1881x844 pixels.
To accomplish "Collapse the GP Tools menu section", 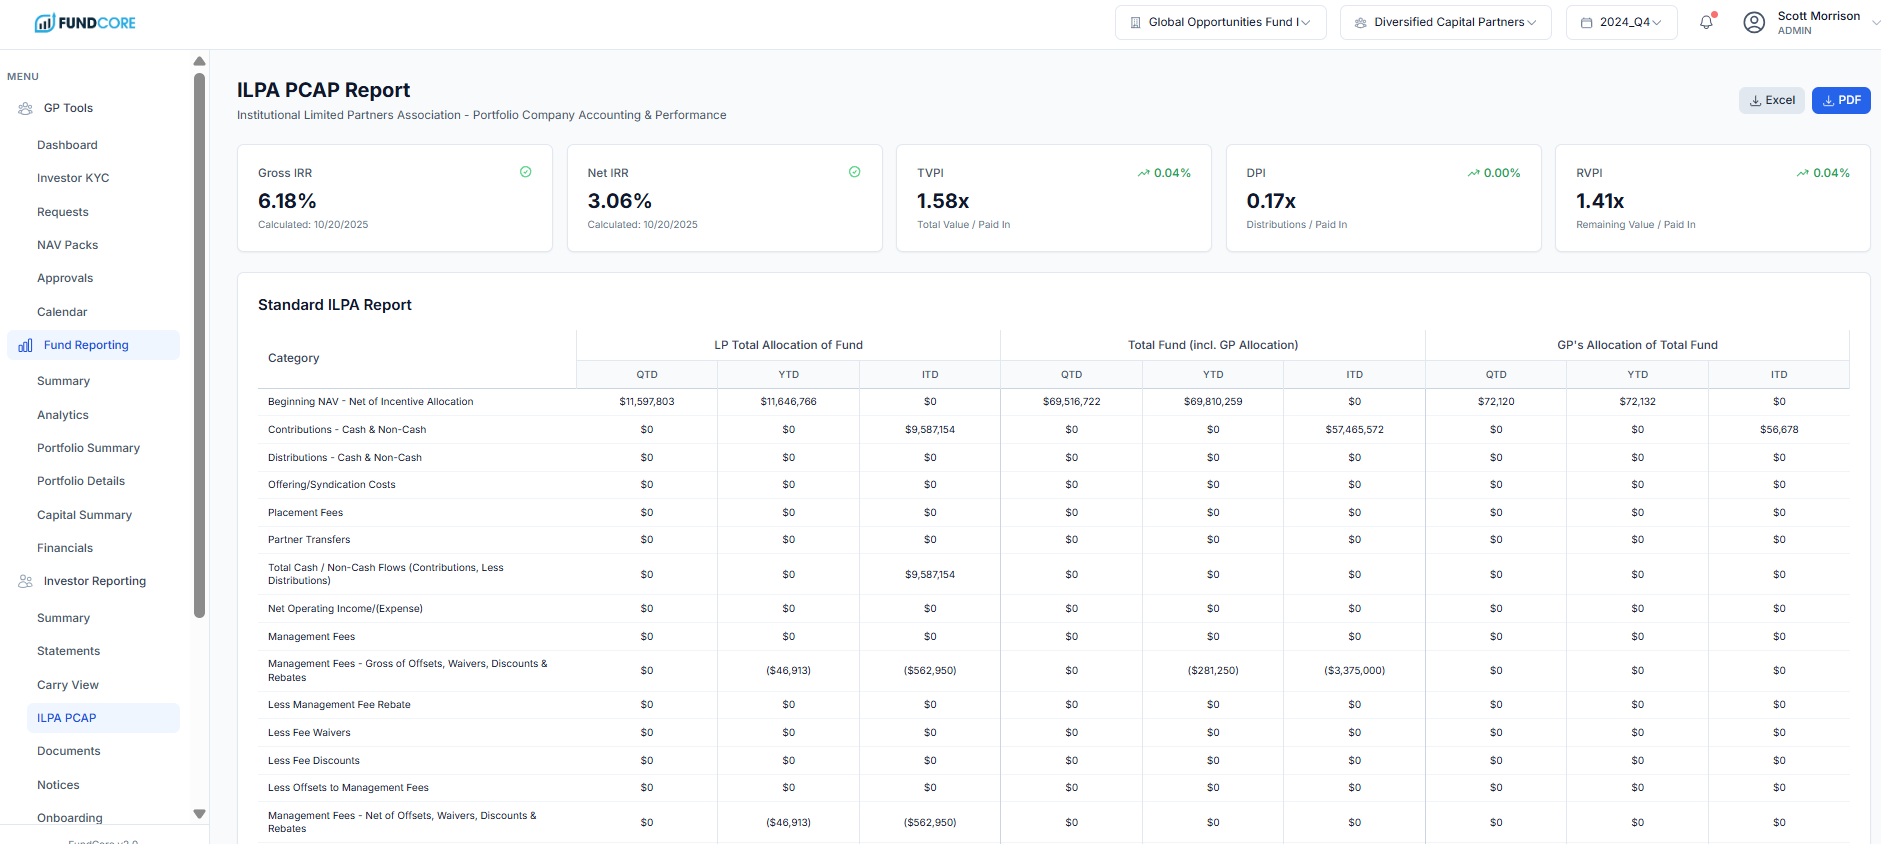I will pyautogui.click(x=68, y=108).
